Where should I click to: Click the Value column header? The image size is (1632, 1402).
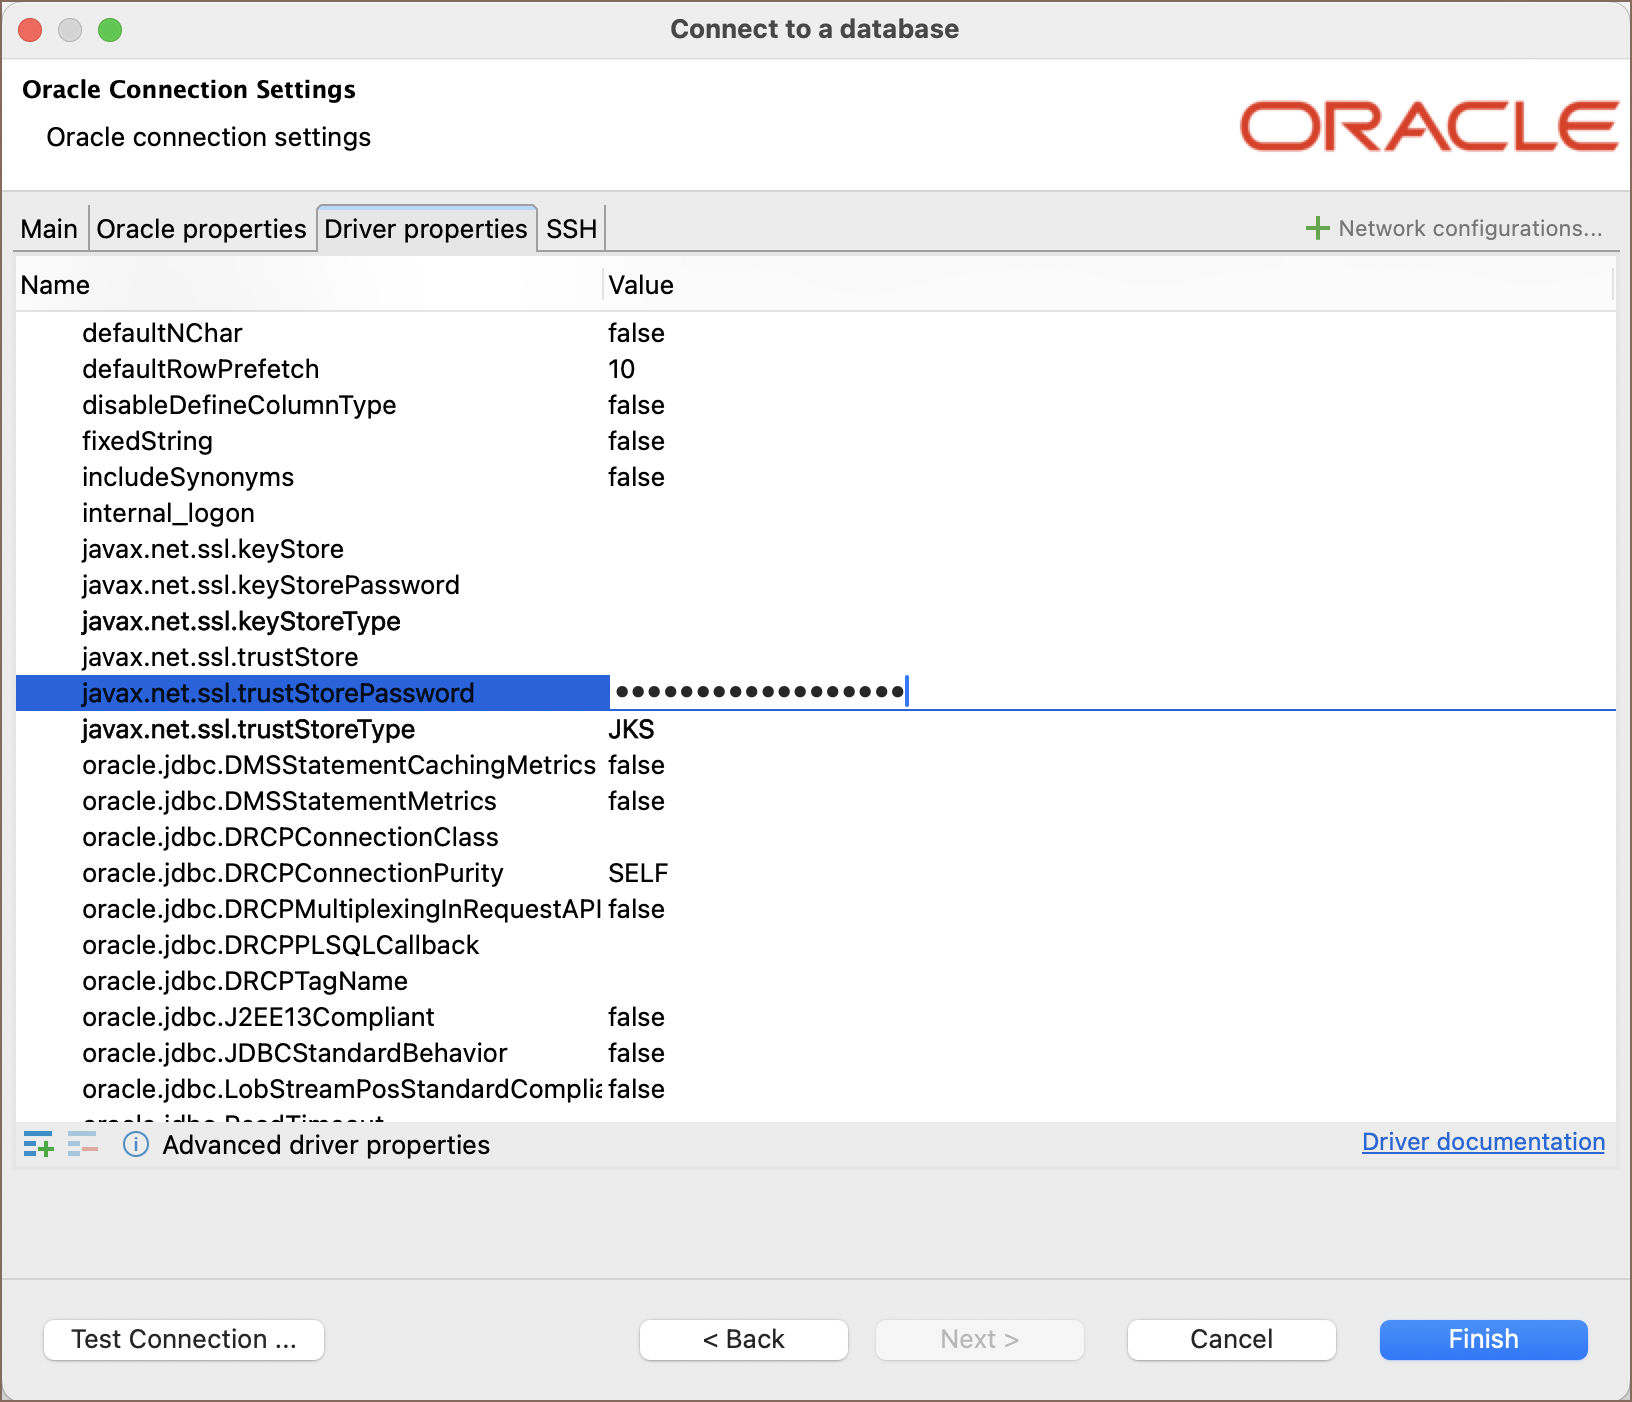[641, 285]
